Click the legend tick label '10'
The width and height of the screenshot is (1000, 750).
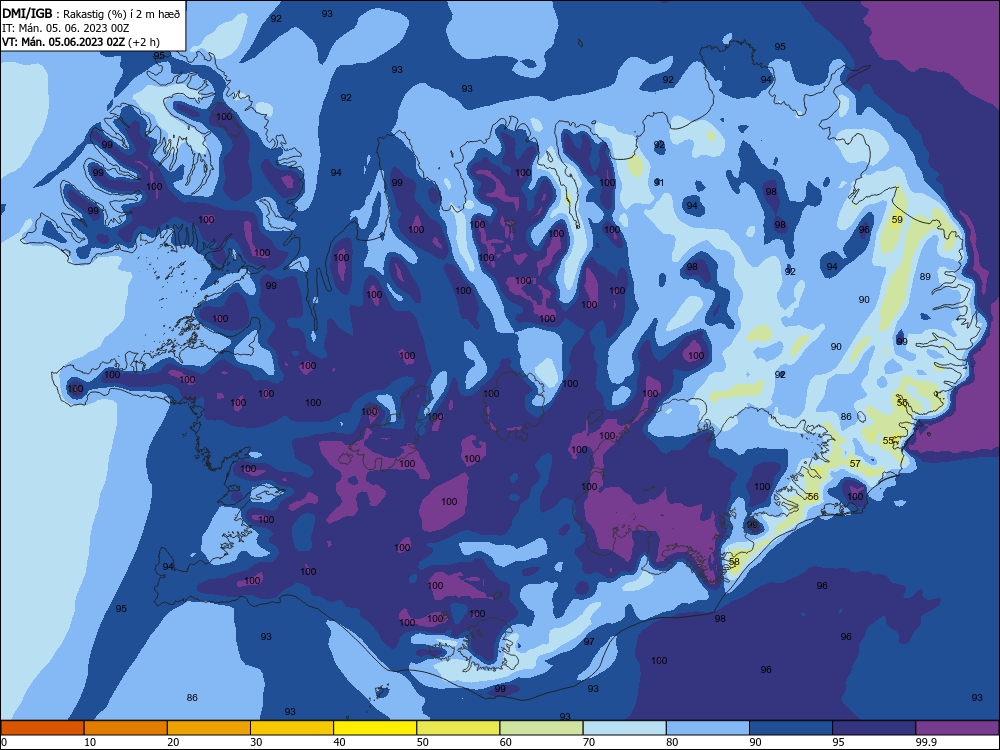tap(90, 742)
